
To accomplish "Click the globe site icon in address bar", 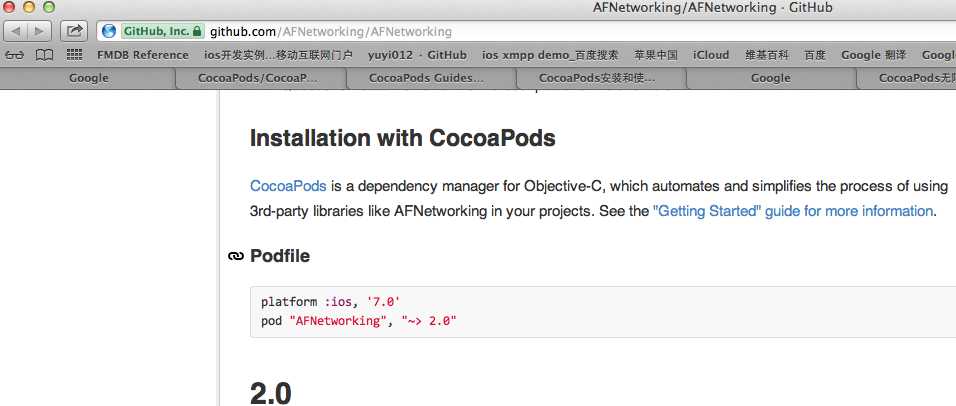I will 109,31.
